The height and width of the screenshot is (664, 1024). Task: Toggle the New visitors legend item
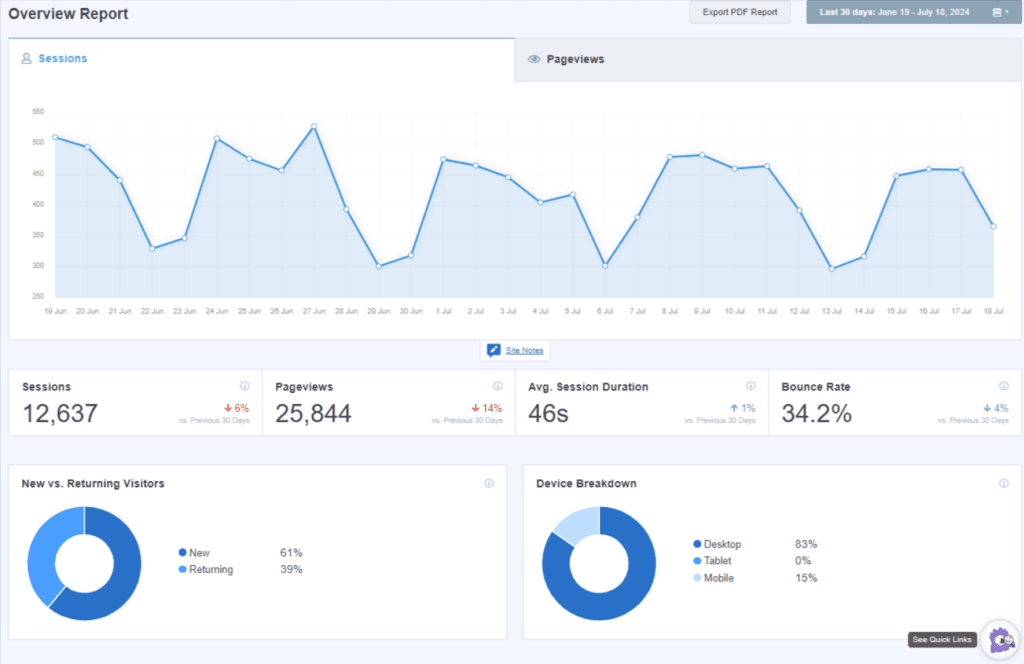click(x=199, y=553)
